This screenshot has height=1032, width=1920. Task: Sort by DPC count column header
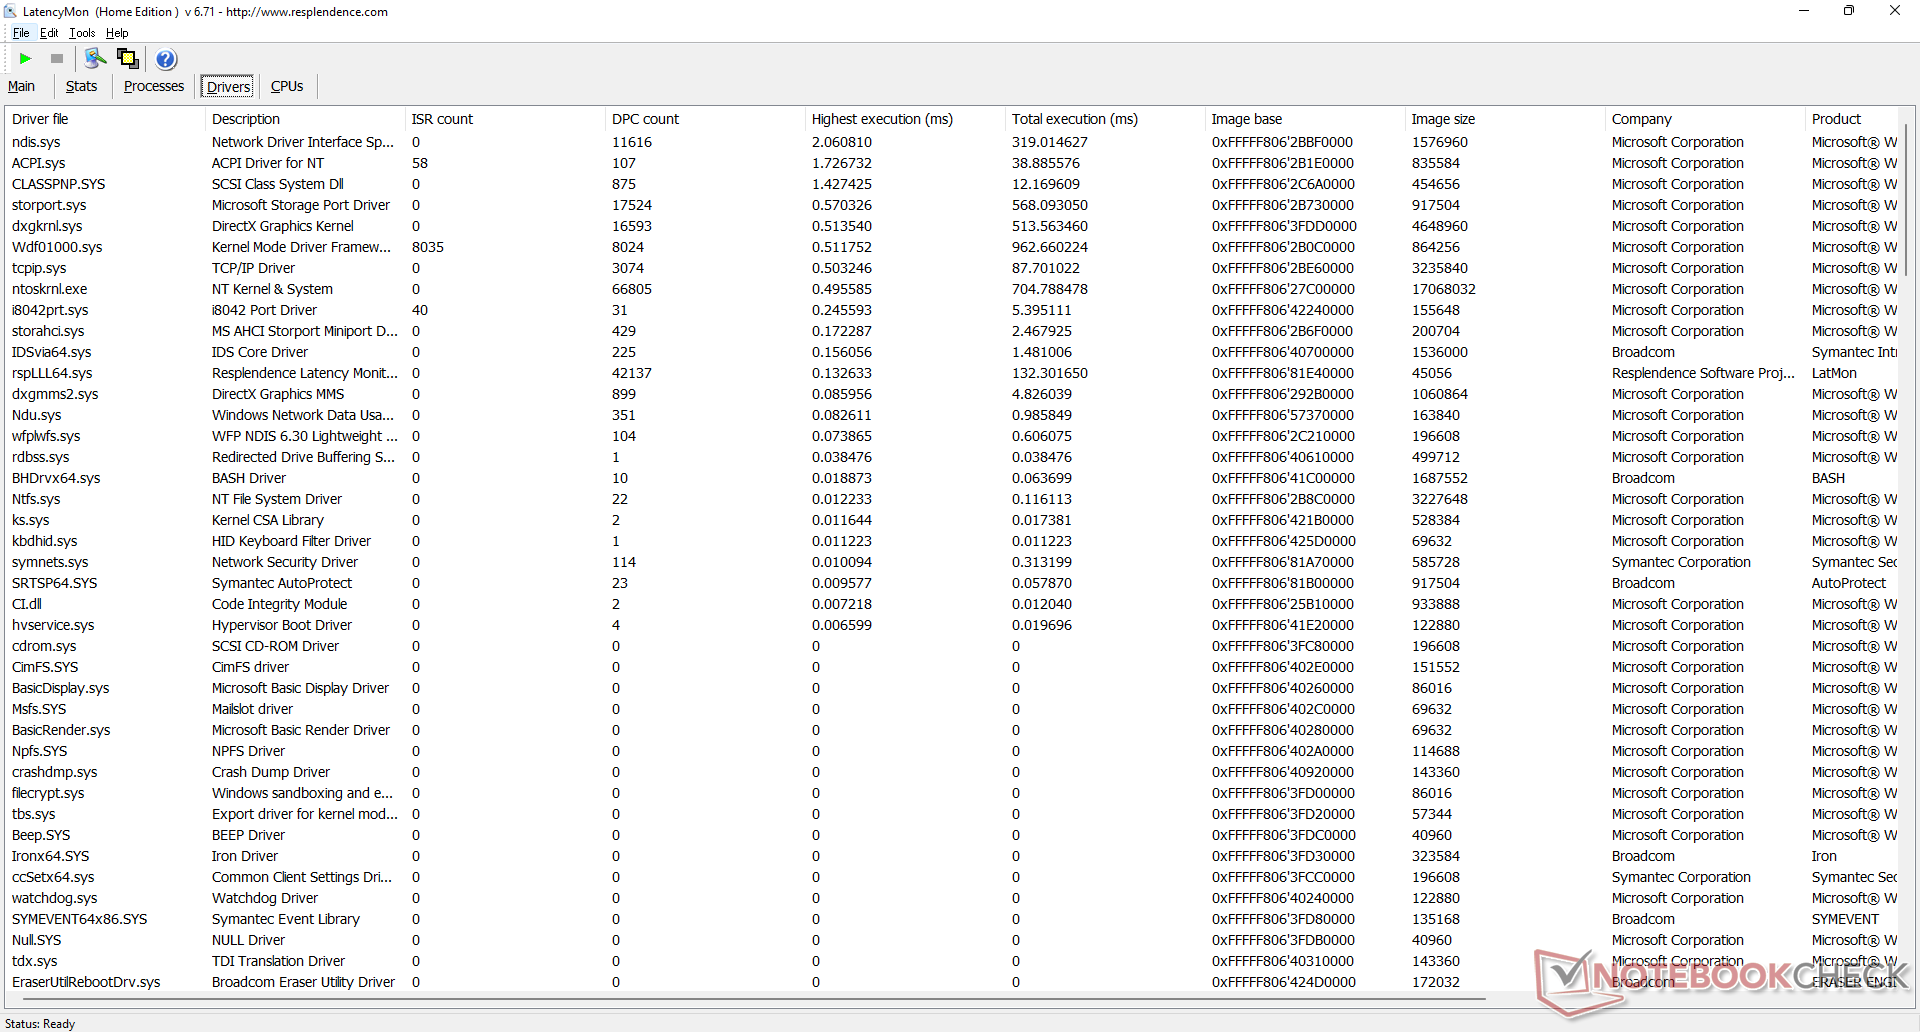pos(645,119)
